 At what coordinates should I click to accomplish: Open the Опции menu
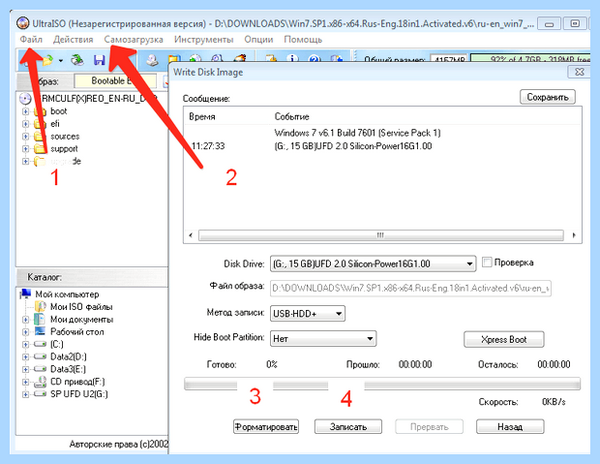pyautogui.click(x=259, y=39)
